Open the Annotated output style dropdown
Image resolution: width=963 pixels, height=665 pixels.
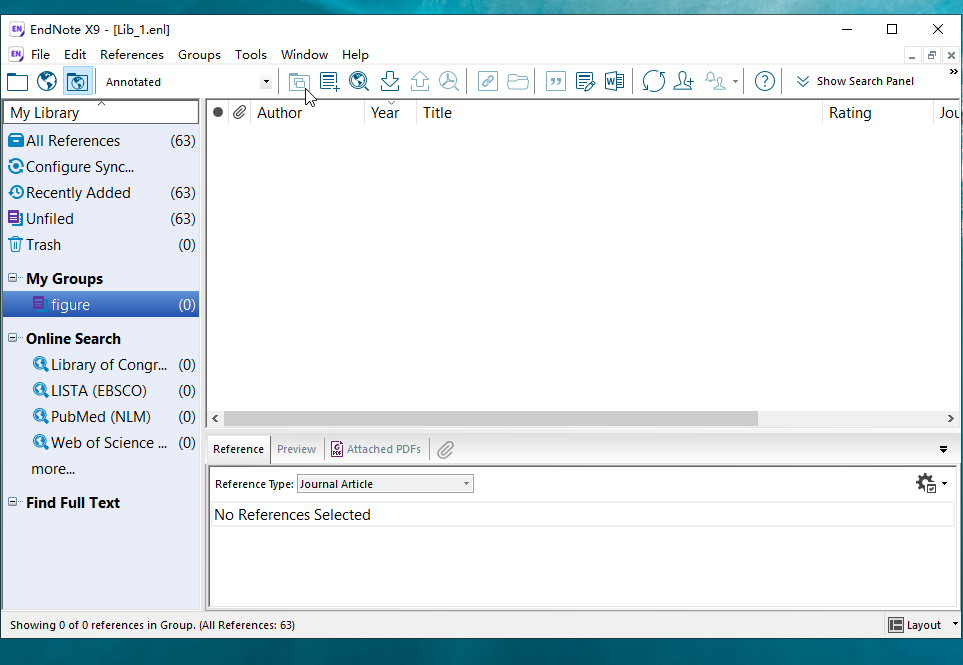tap(266, 82)
